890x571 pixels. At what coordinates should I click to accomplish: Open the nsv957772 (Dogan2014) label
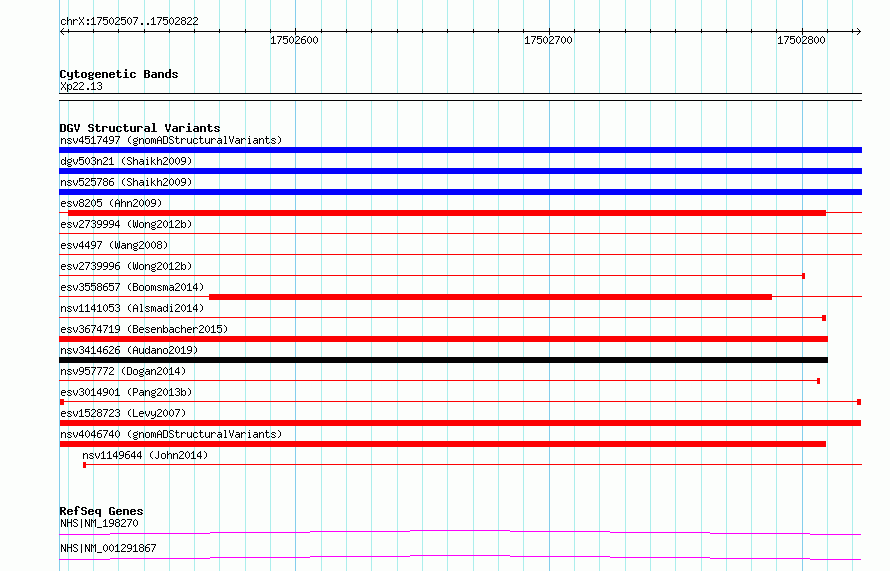point(123,371)
